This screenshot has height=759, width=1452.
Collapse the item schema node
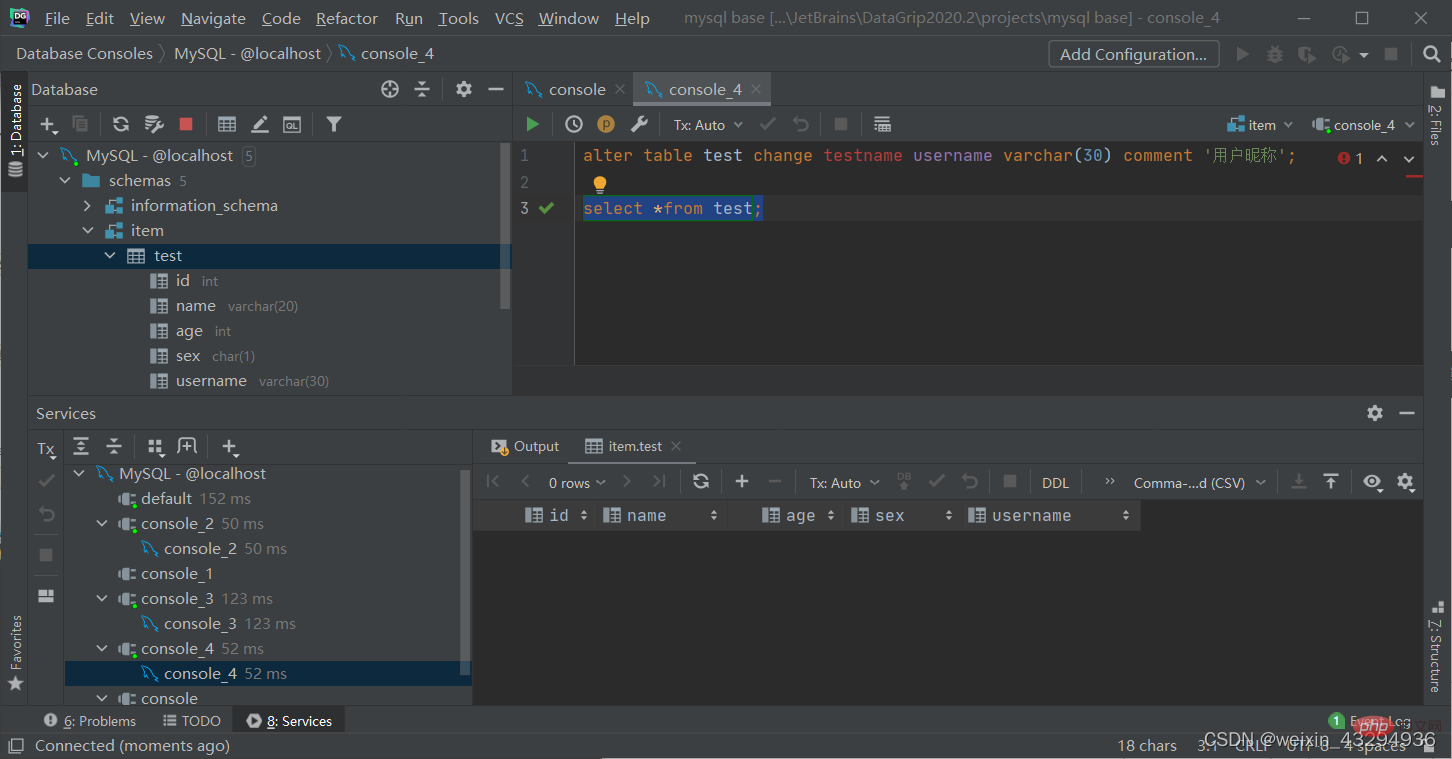point(87,231)
